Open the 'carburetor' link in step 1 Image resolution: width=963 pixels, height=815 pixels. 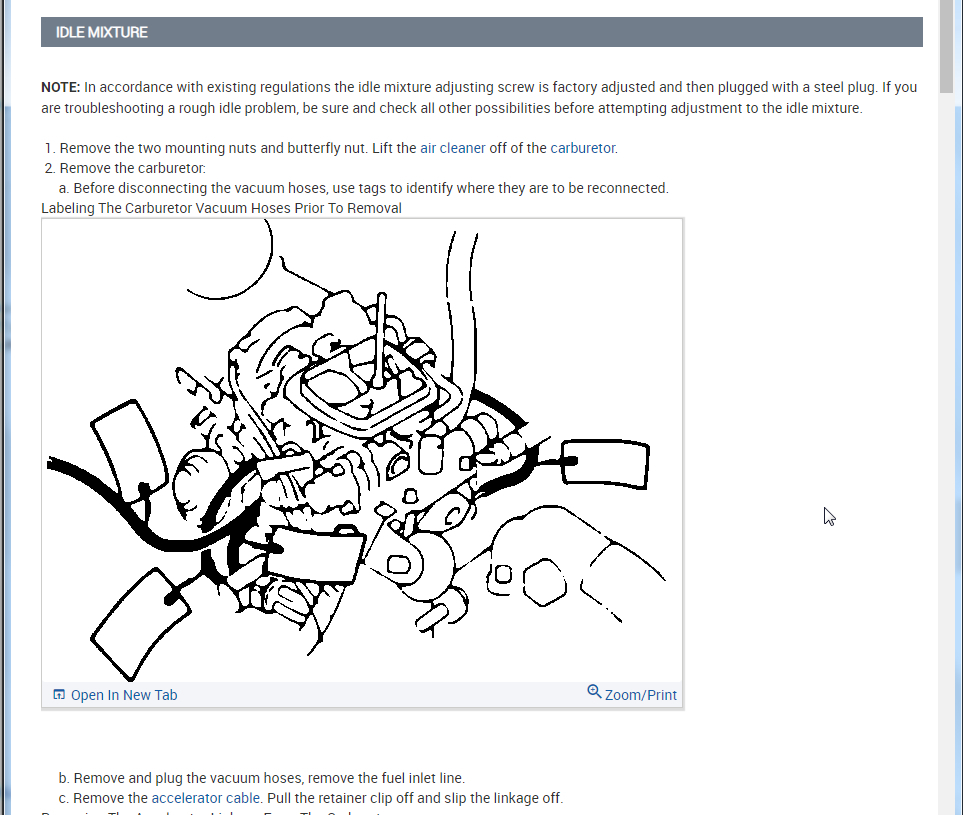582,148
